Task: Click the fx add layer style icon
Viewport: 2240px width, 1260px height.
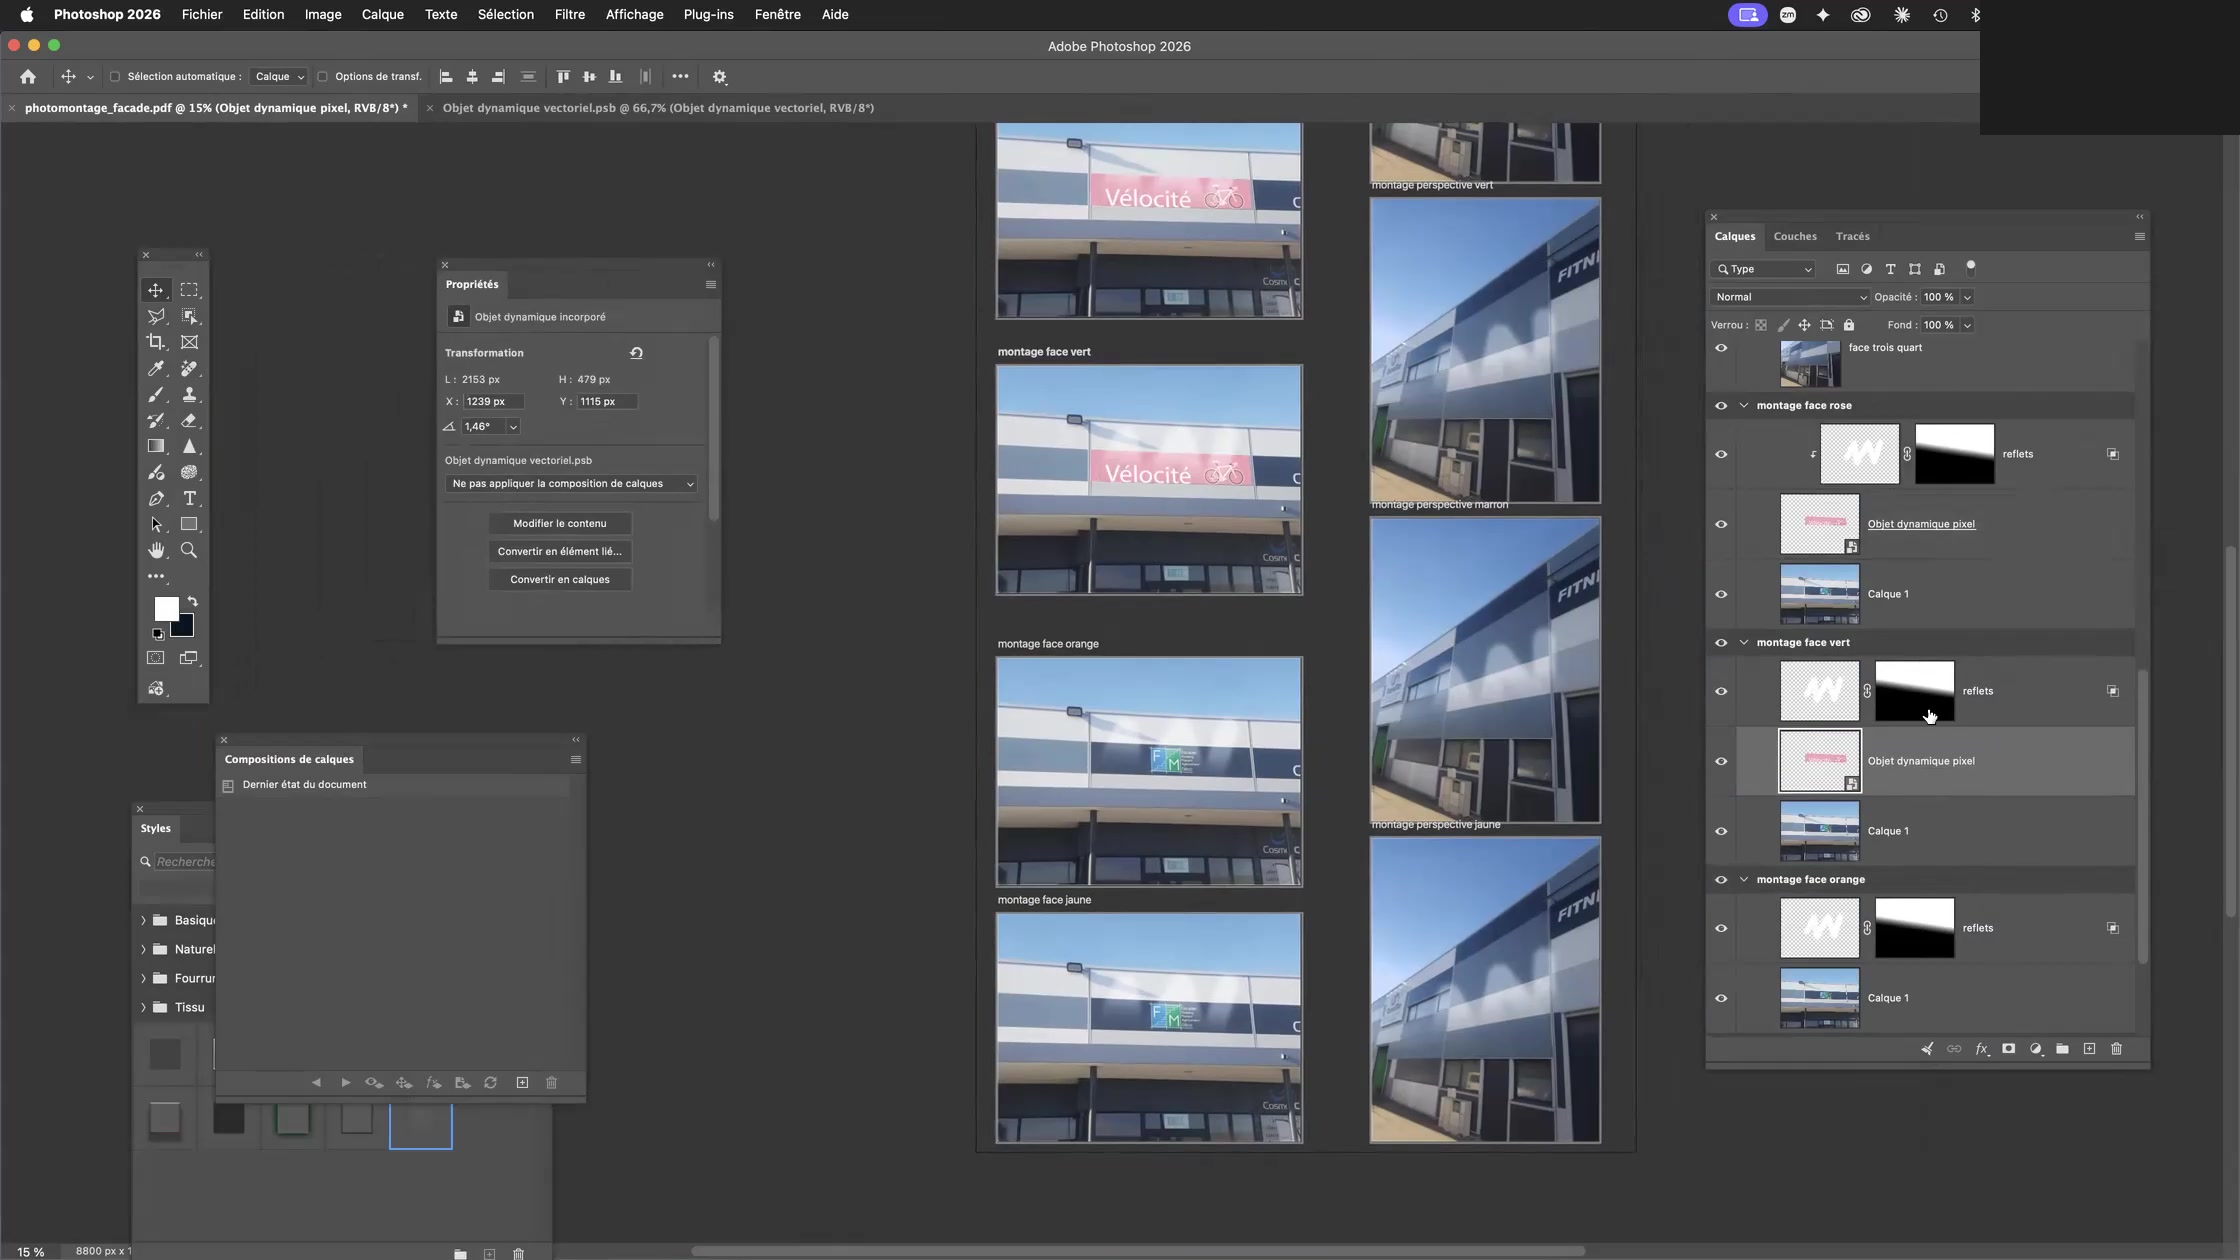Action: click(1981, 1049)
